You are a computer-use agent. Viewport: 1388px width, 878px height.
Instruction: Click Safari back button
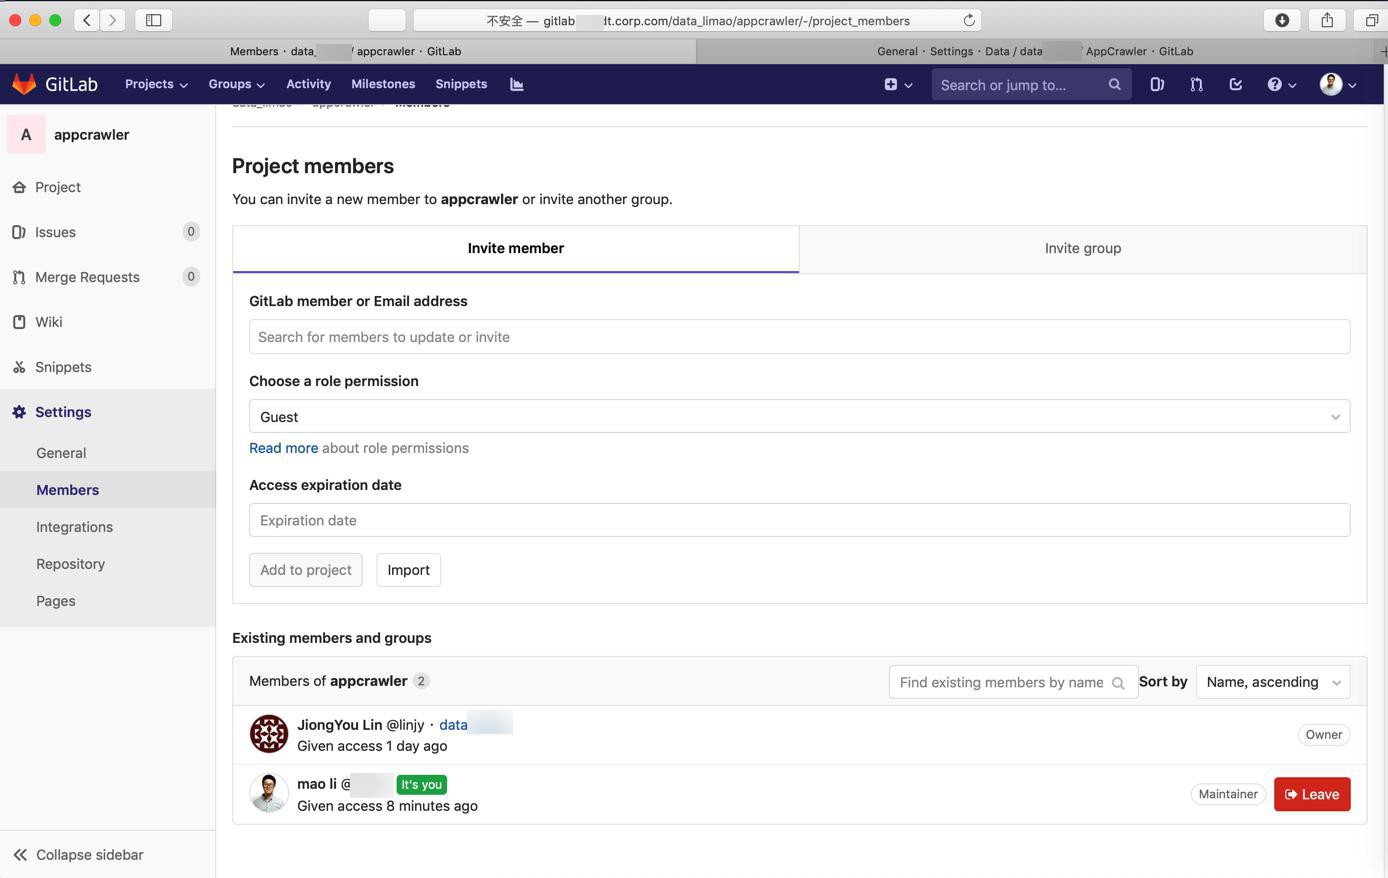coord(87,20)
